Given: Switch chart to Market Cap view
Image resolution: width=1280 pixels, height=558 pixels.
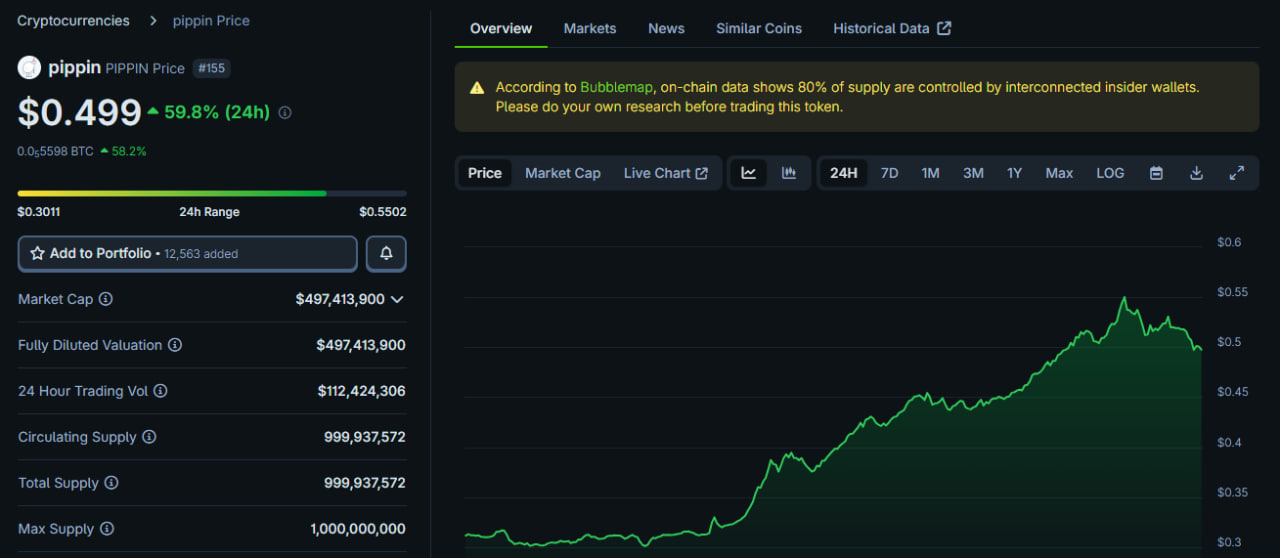Looking at the screenshot, I should tap(562, 173).
